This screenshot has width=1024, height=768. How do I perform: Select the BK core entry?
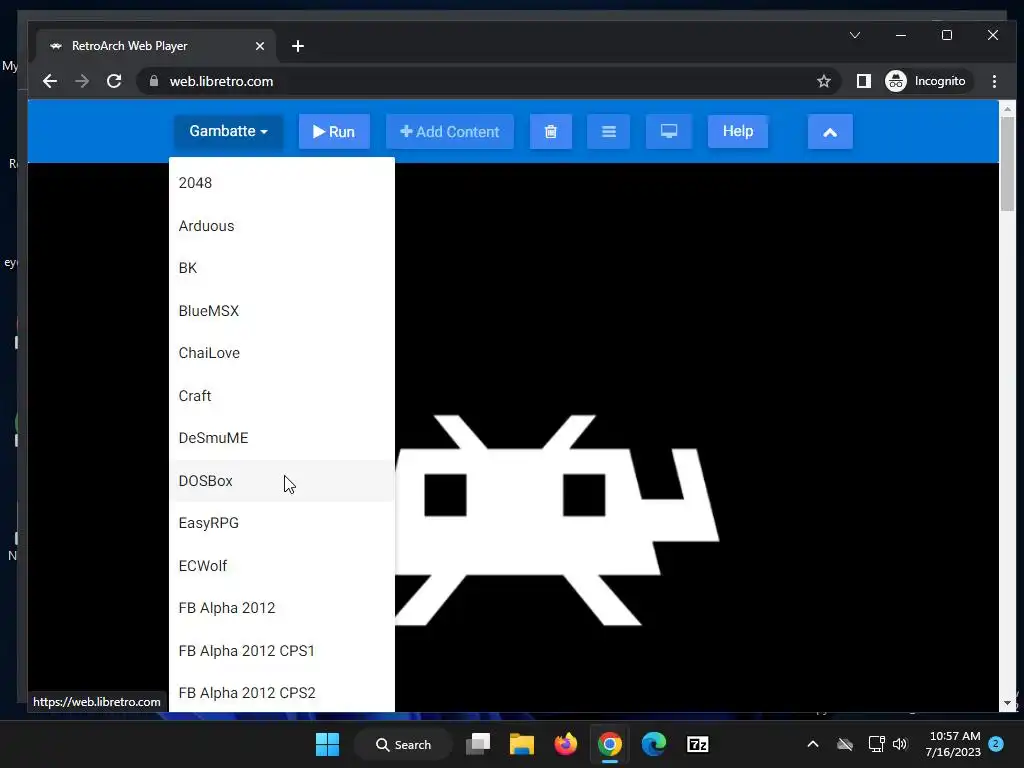click(281, 268)
